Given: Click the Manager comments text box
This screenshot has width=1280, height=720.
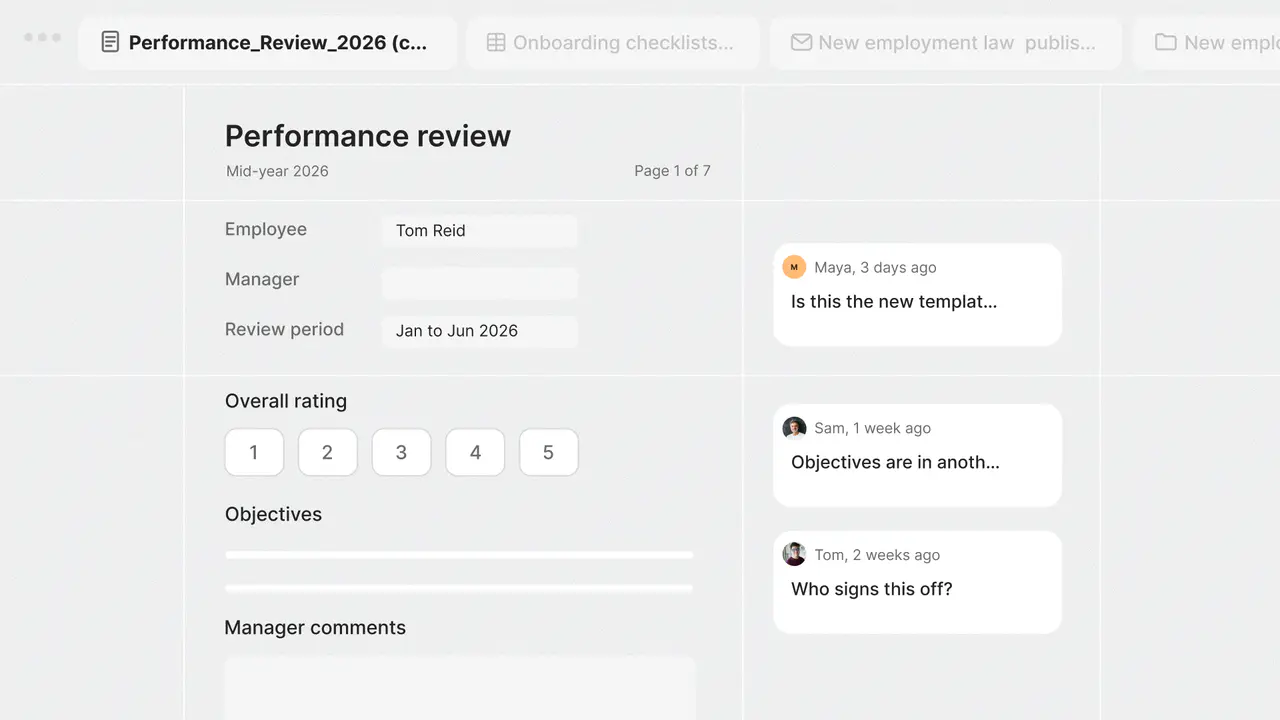Looking at the screenshot, I should [460, 688].
